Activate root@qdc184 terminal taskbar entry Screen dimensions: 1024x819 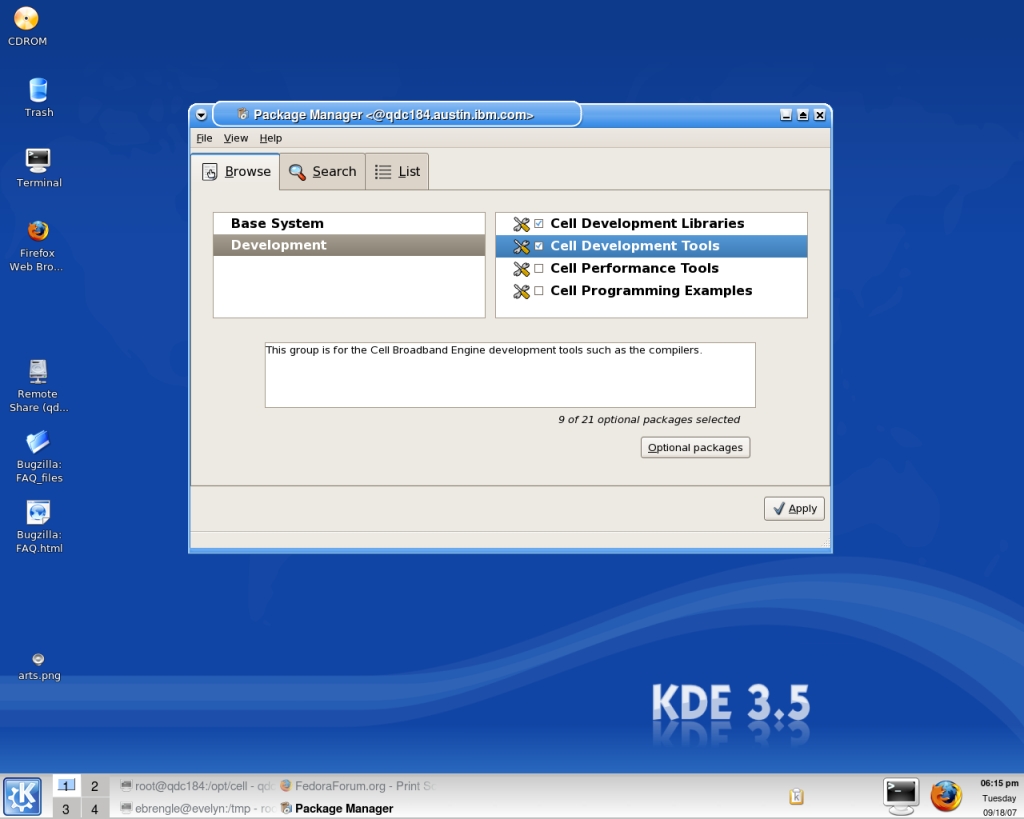coord(197,786)
